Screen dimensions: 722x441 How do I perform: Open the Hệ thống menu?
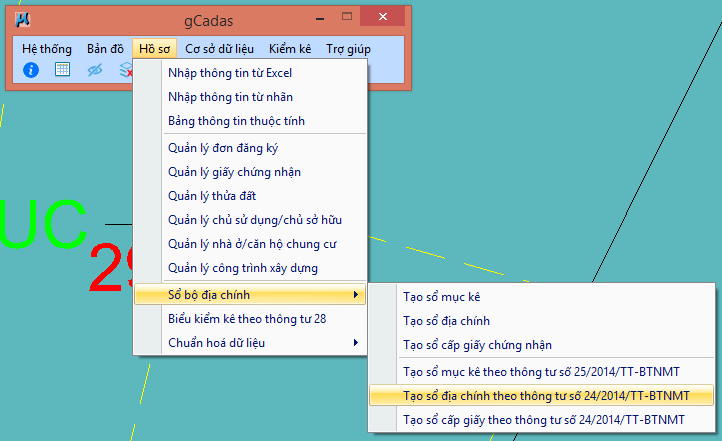[x=47, y=47]
